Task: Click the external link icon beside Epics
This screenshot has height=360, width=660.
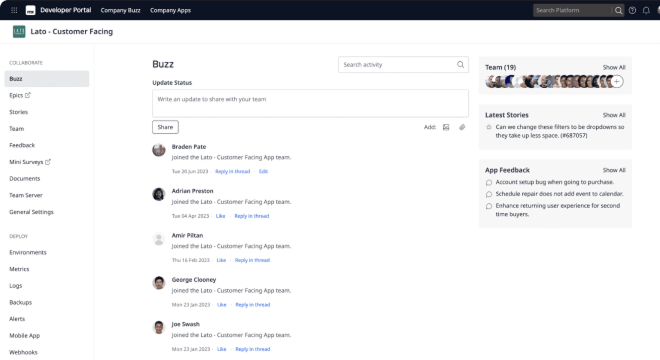Action: 28,95
